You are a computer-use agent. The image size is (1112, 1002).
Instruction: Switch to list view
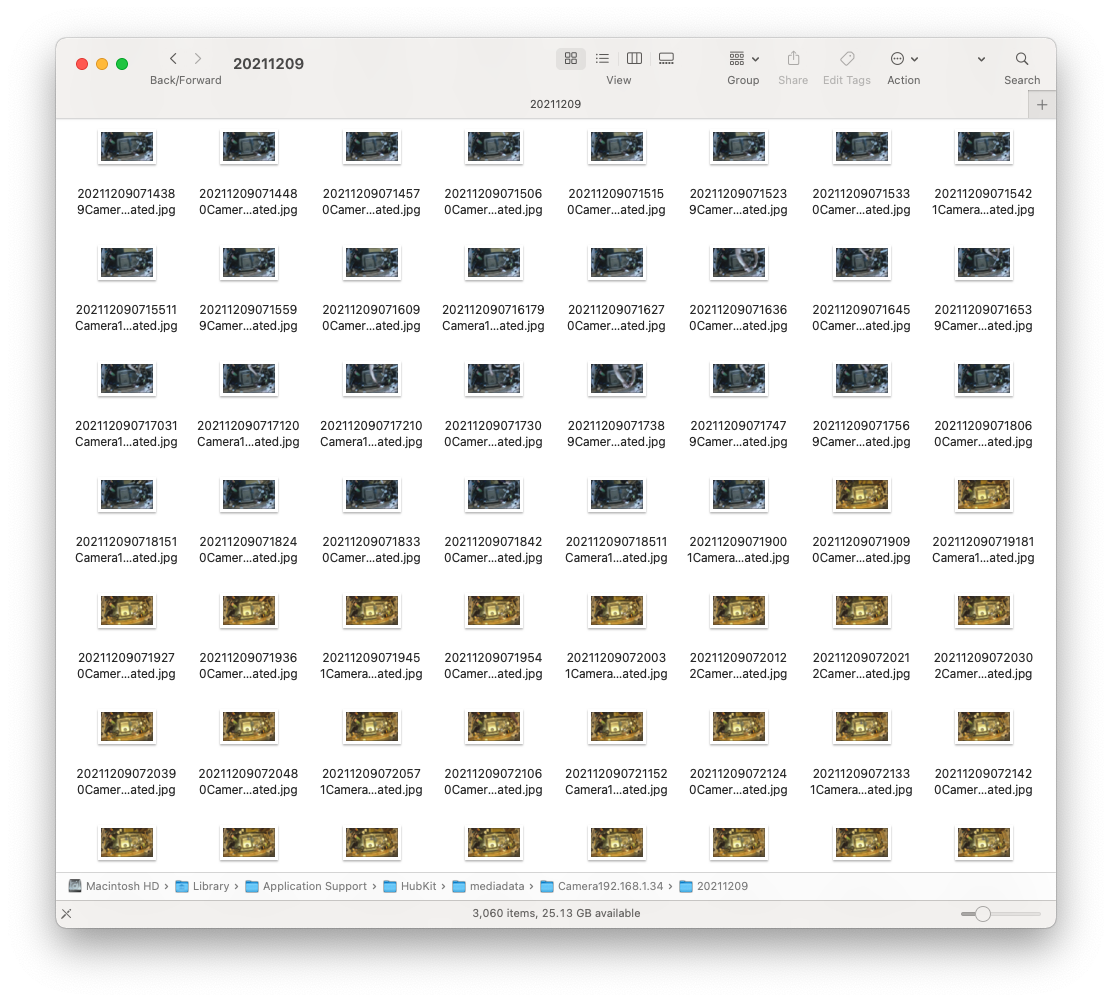[602, 58]
